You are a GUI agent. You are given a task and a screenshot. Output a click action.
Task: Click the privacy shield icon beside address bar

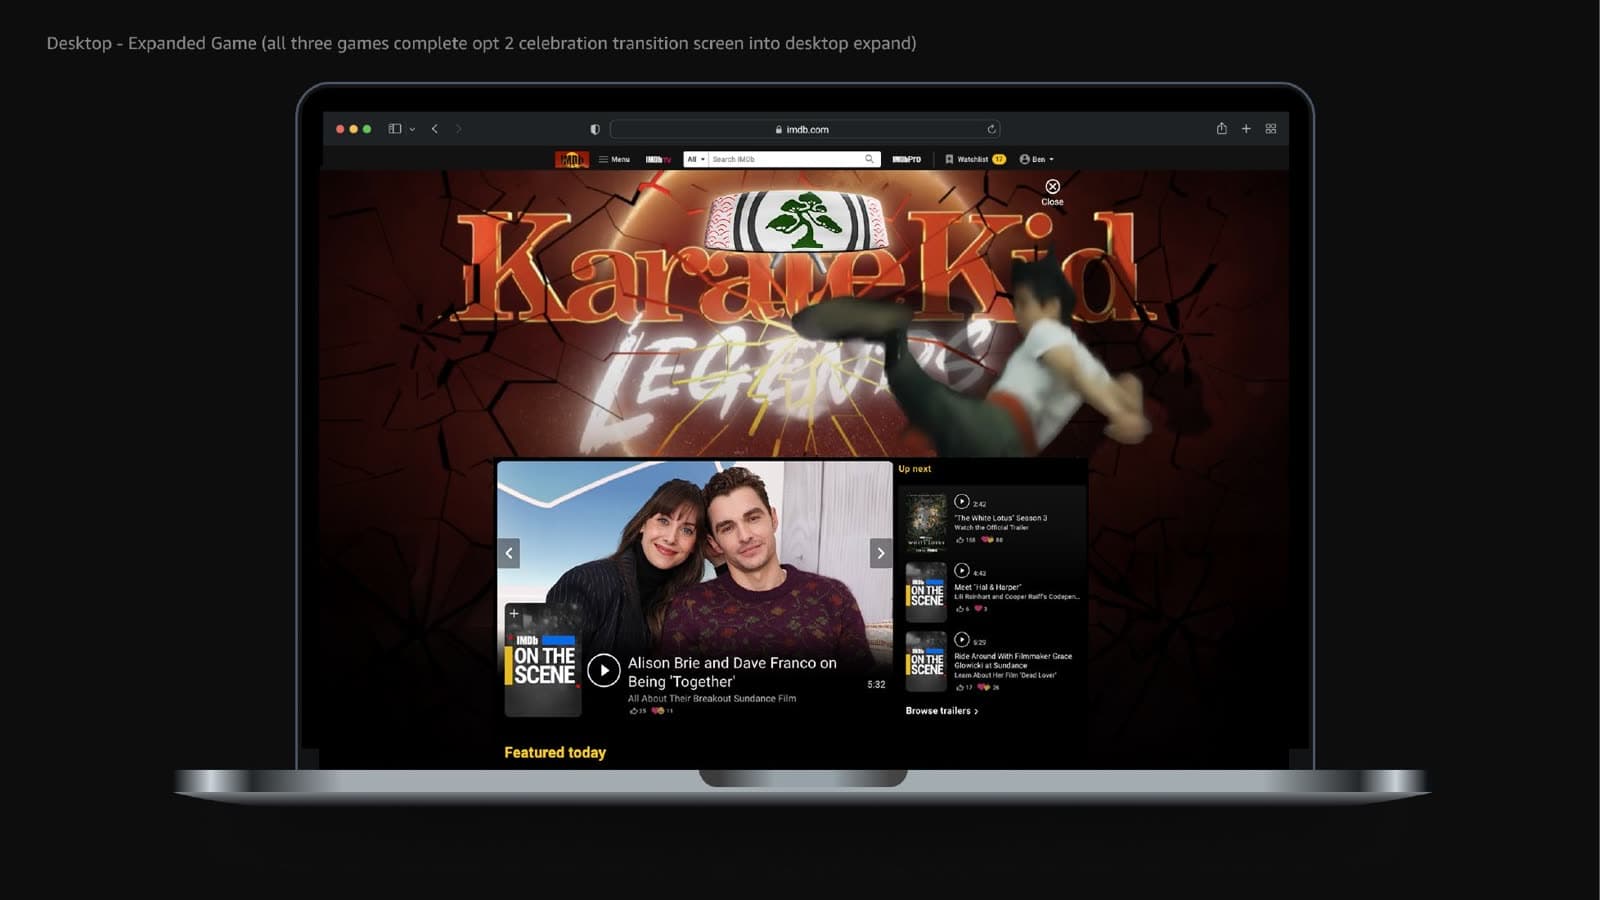point(595,129)
